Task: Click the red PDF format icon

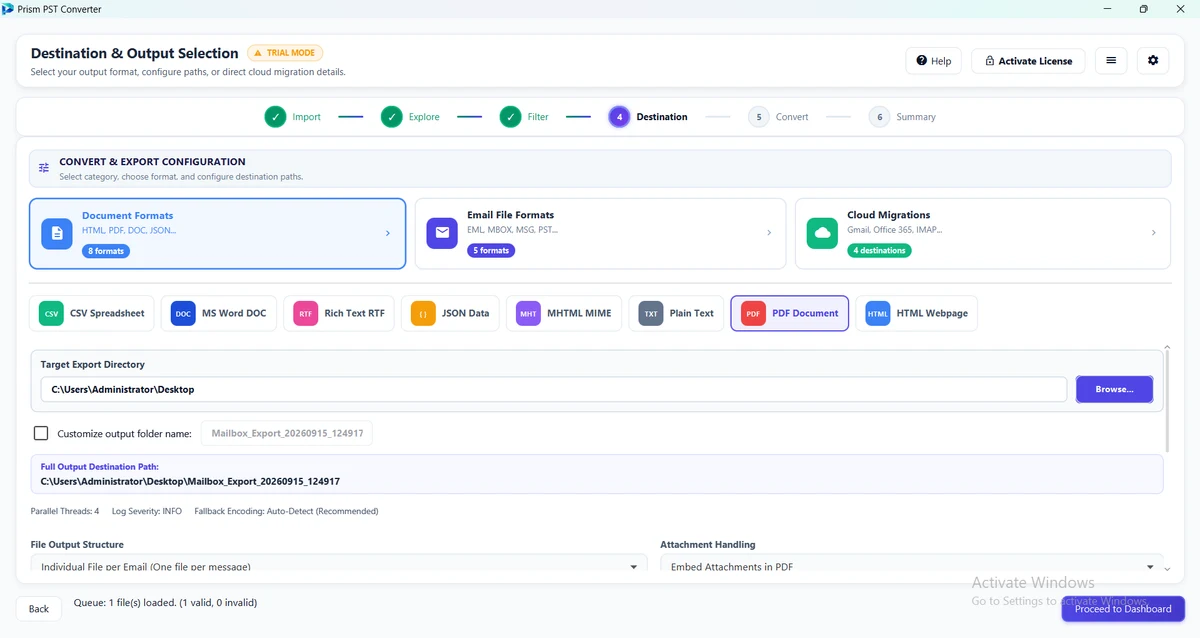Action: (753, 313)
